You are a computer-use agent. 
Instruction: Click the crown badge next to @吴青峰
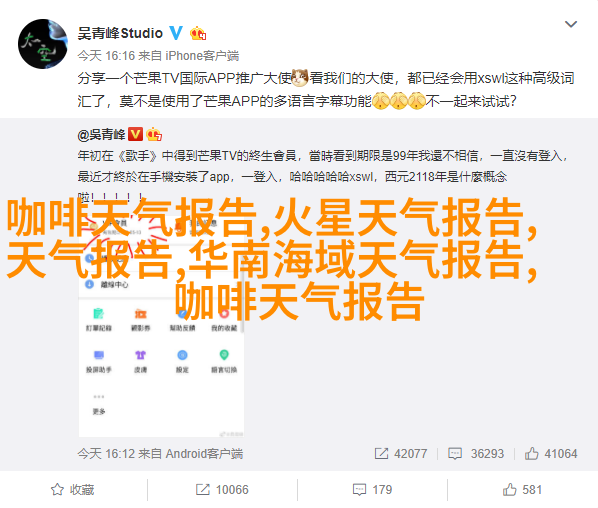[x=154, y=134]
